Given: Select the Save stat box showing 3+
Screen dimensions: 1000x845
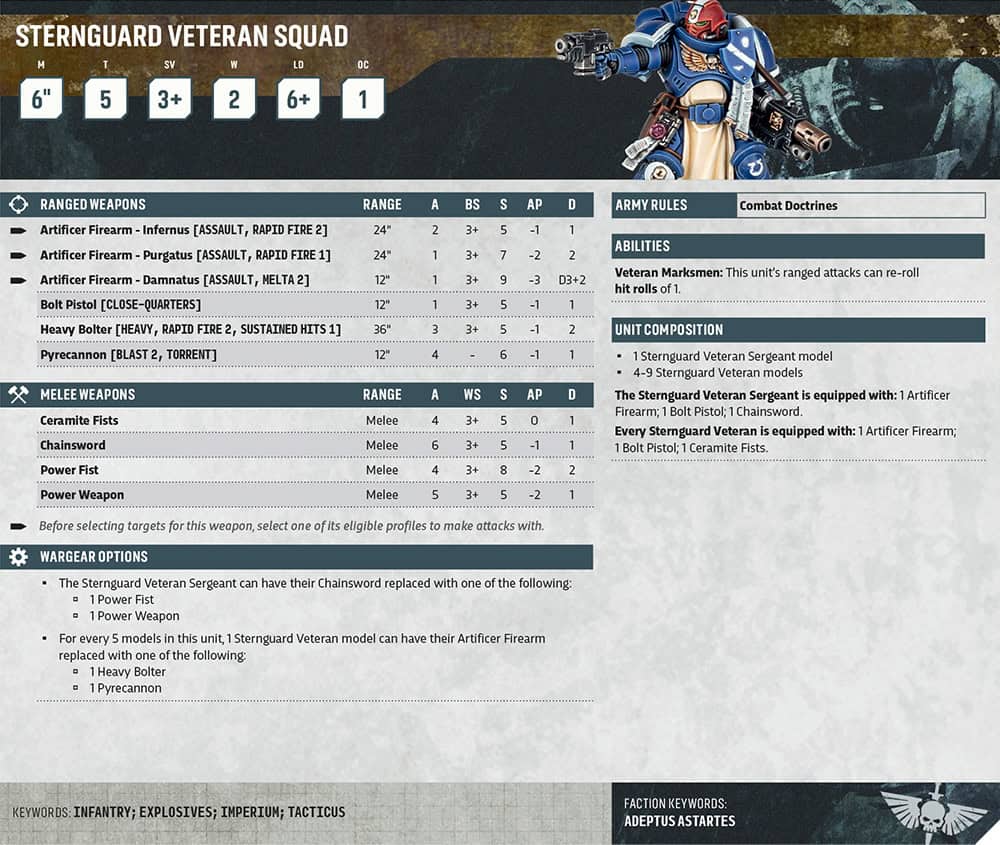Looking at the screenshot, I should coord(170,99).
